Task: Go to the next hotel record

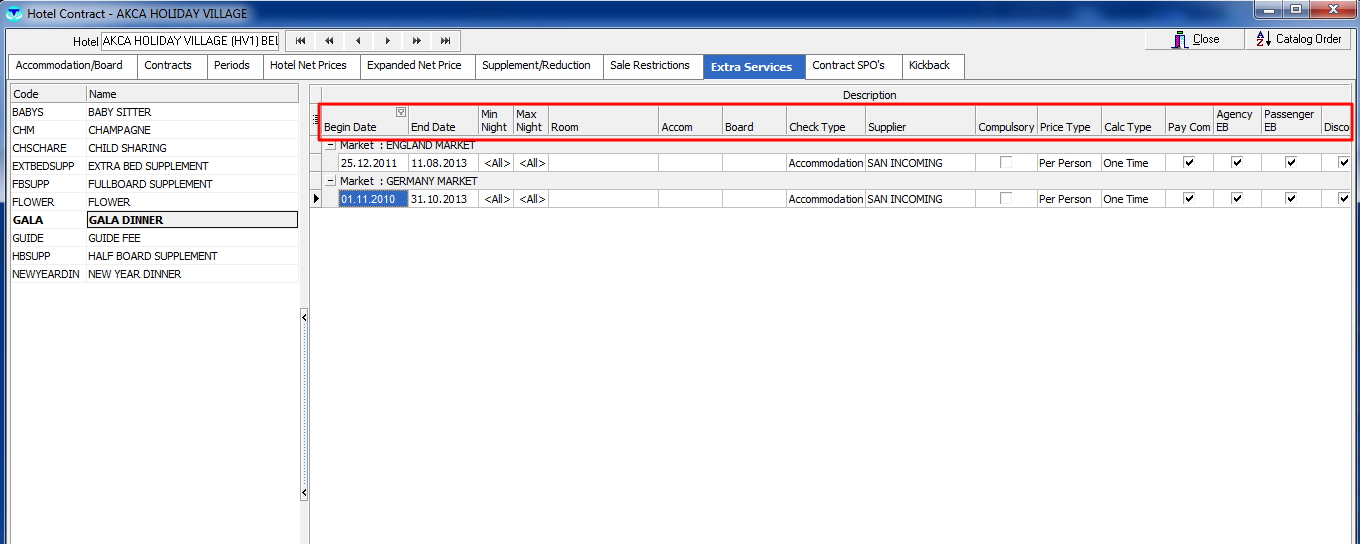Action: (x=388, y=41)
